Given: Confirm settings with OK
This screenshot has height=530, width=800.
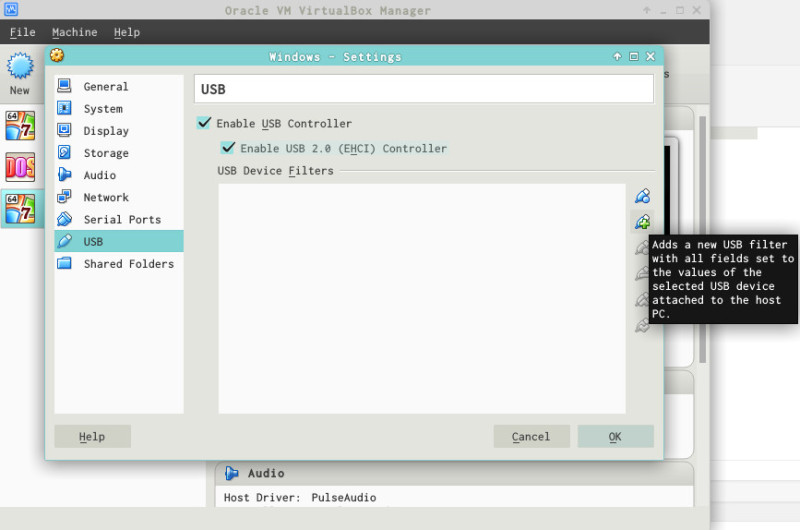Looking at the screenshot, I should point(615,437).
